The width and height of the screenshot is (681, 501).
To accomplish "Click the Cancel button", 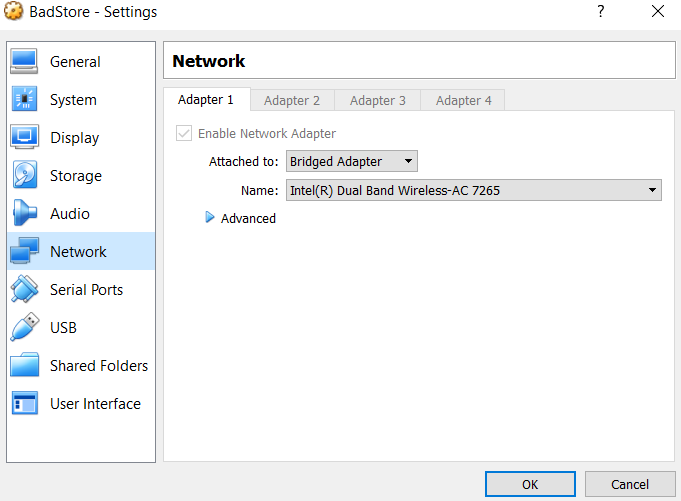I will click(x=630, y=484).
